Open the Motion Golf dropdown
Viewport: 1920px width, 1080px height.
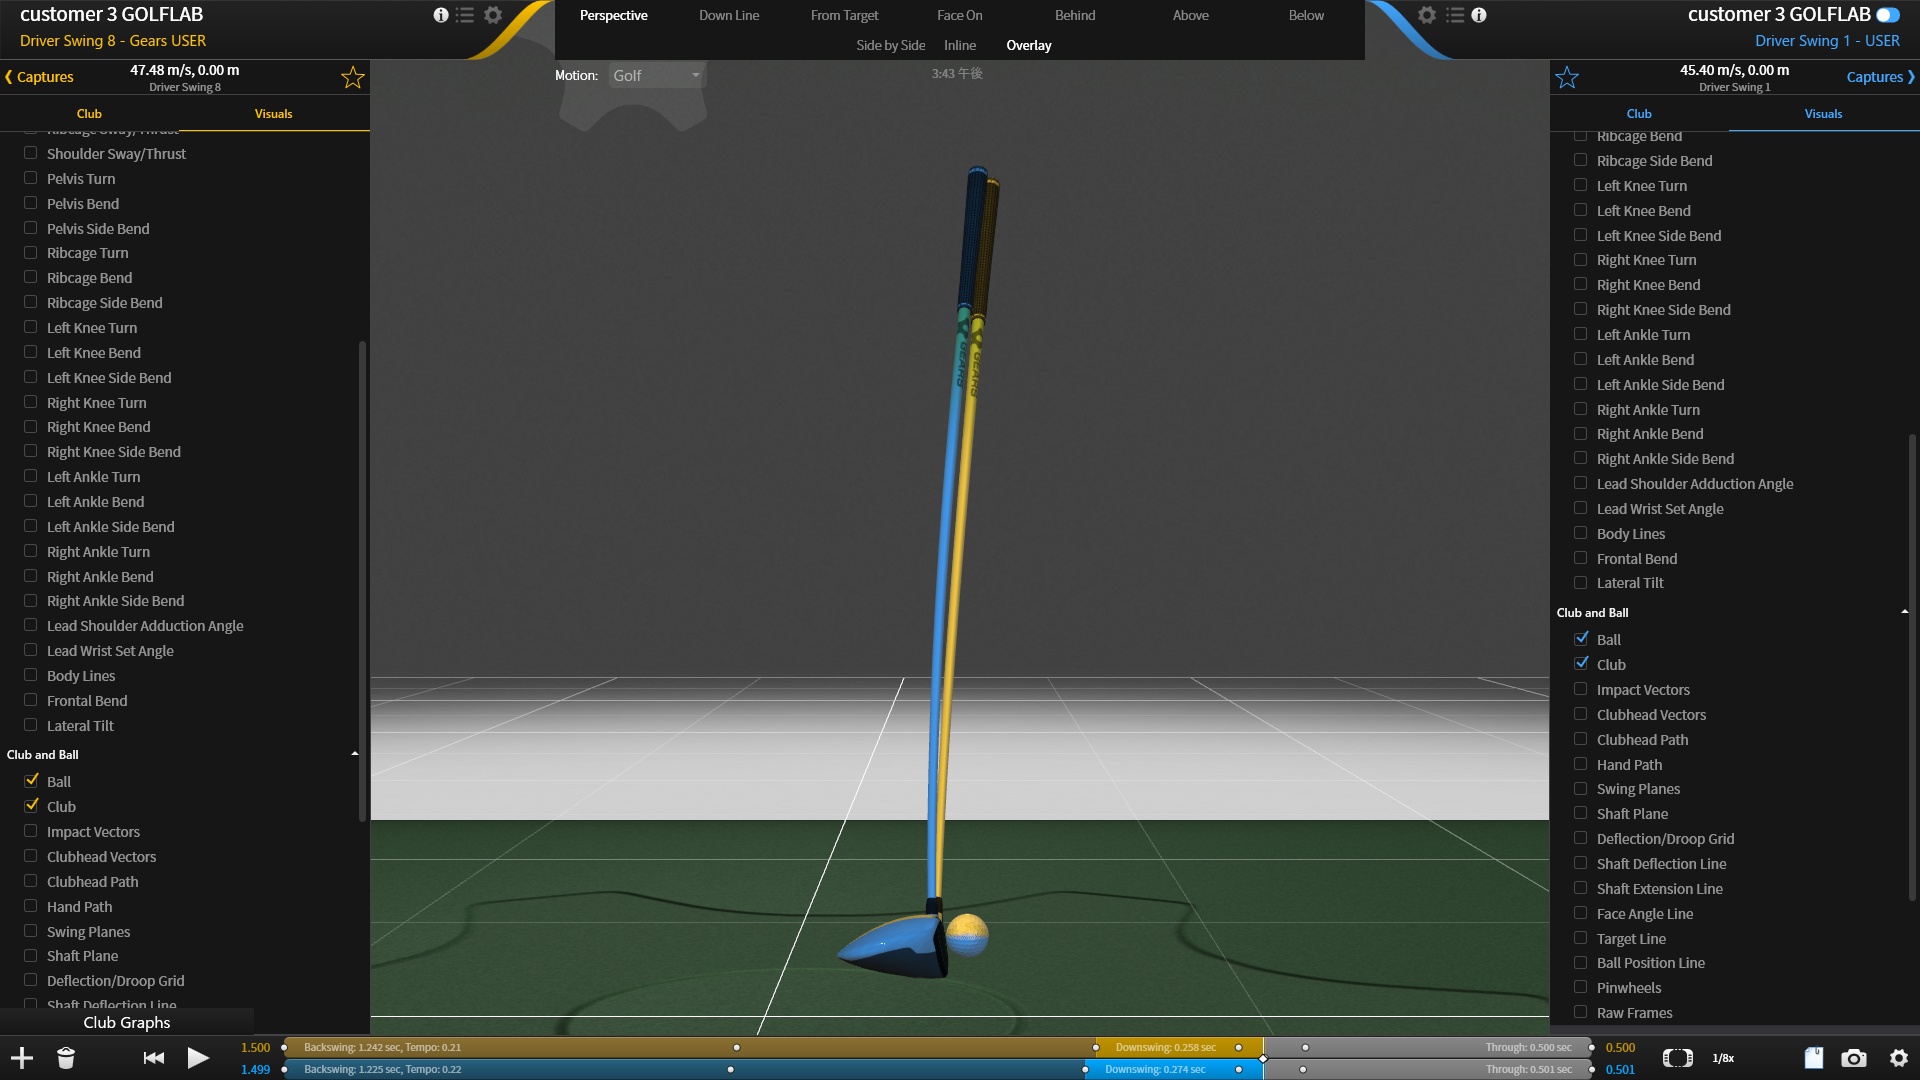pyautogui.click(x=656, y=76)
